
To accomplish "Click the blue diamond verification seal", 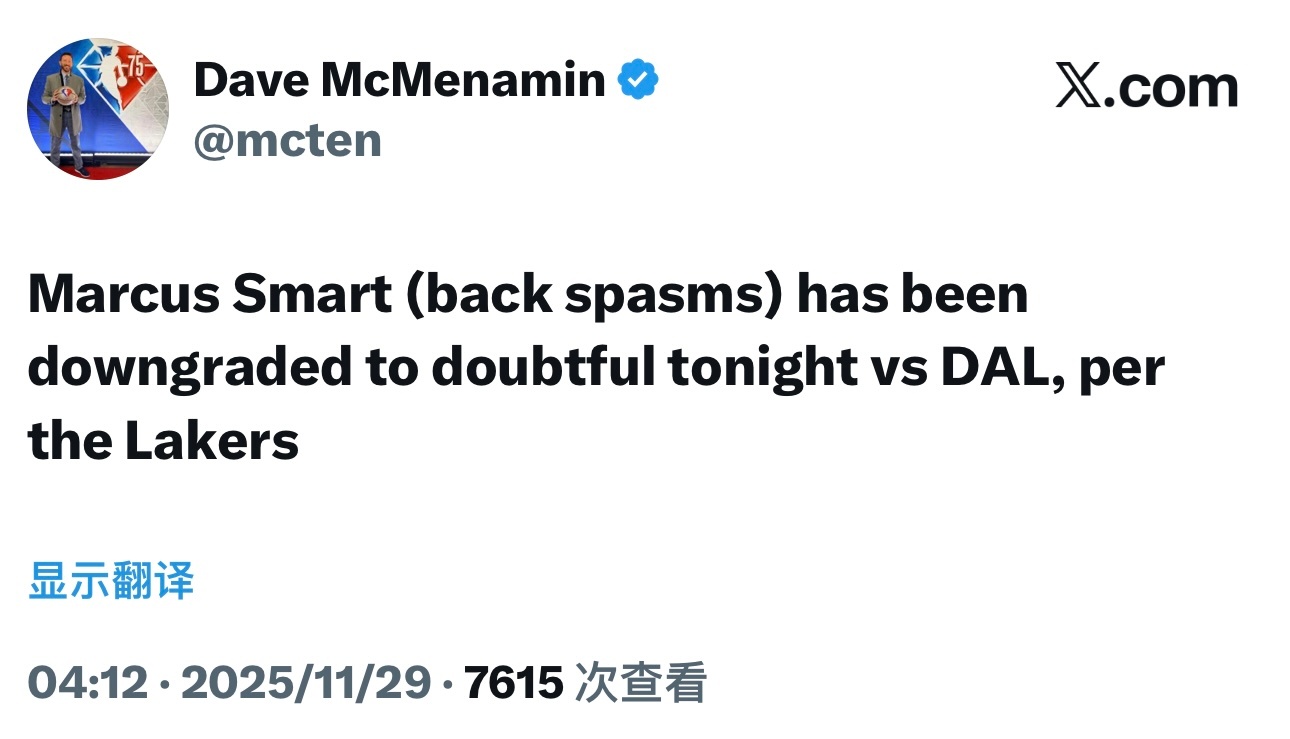I will [x=637, y=79].
